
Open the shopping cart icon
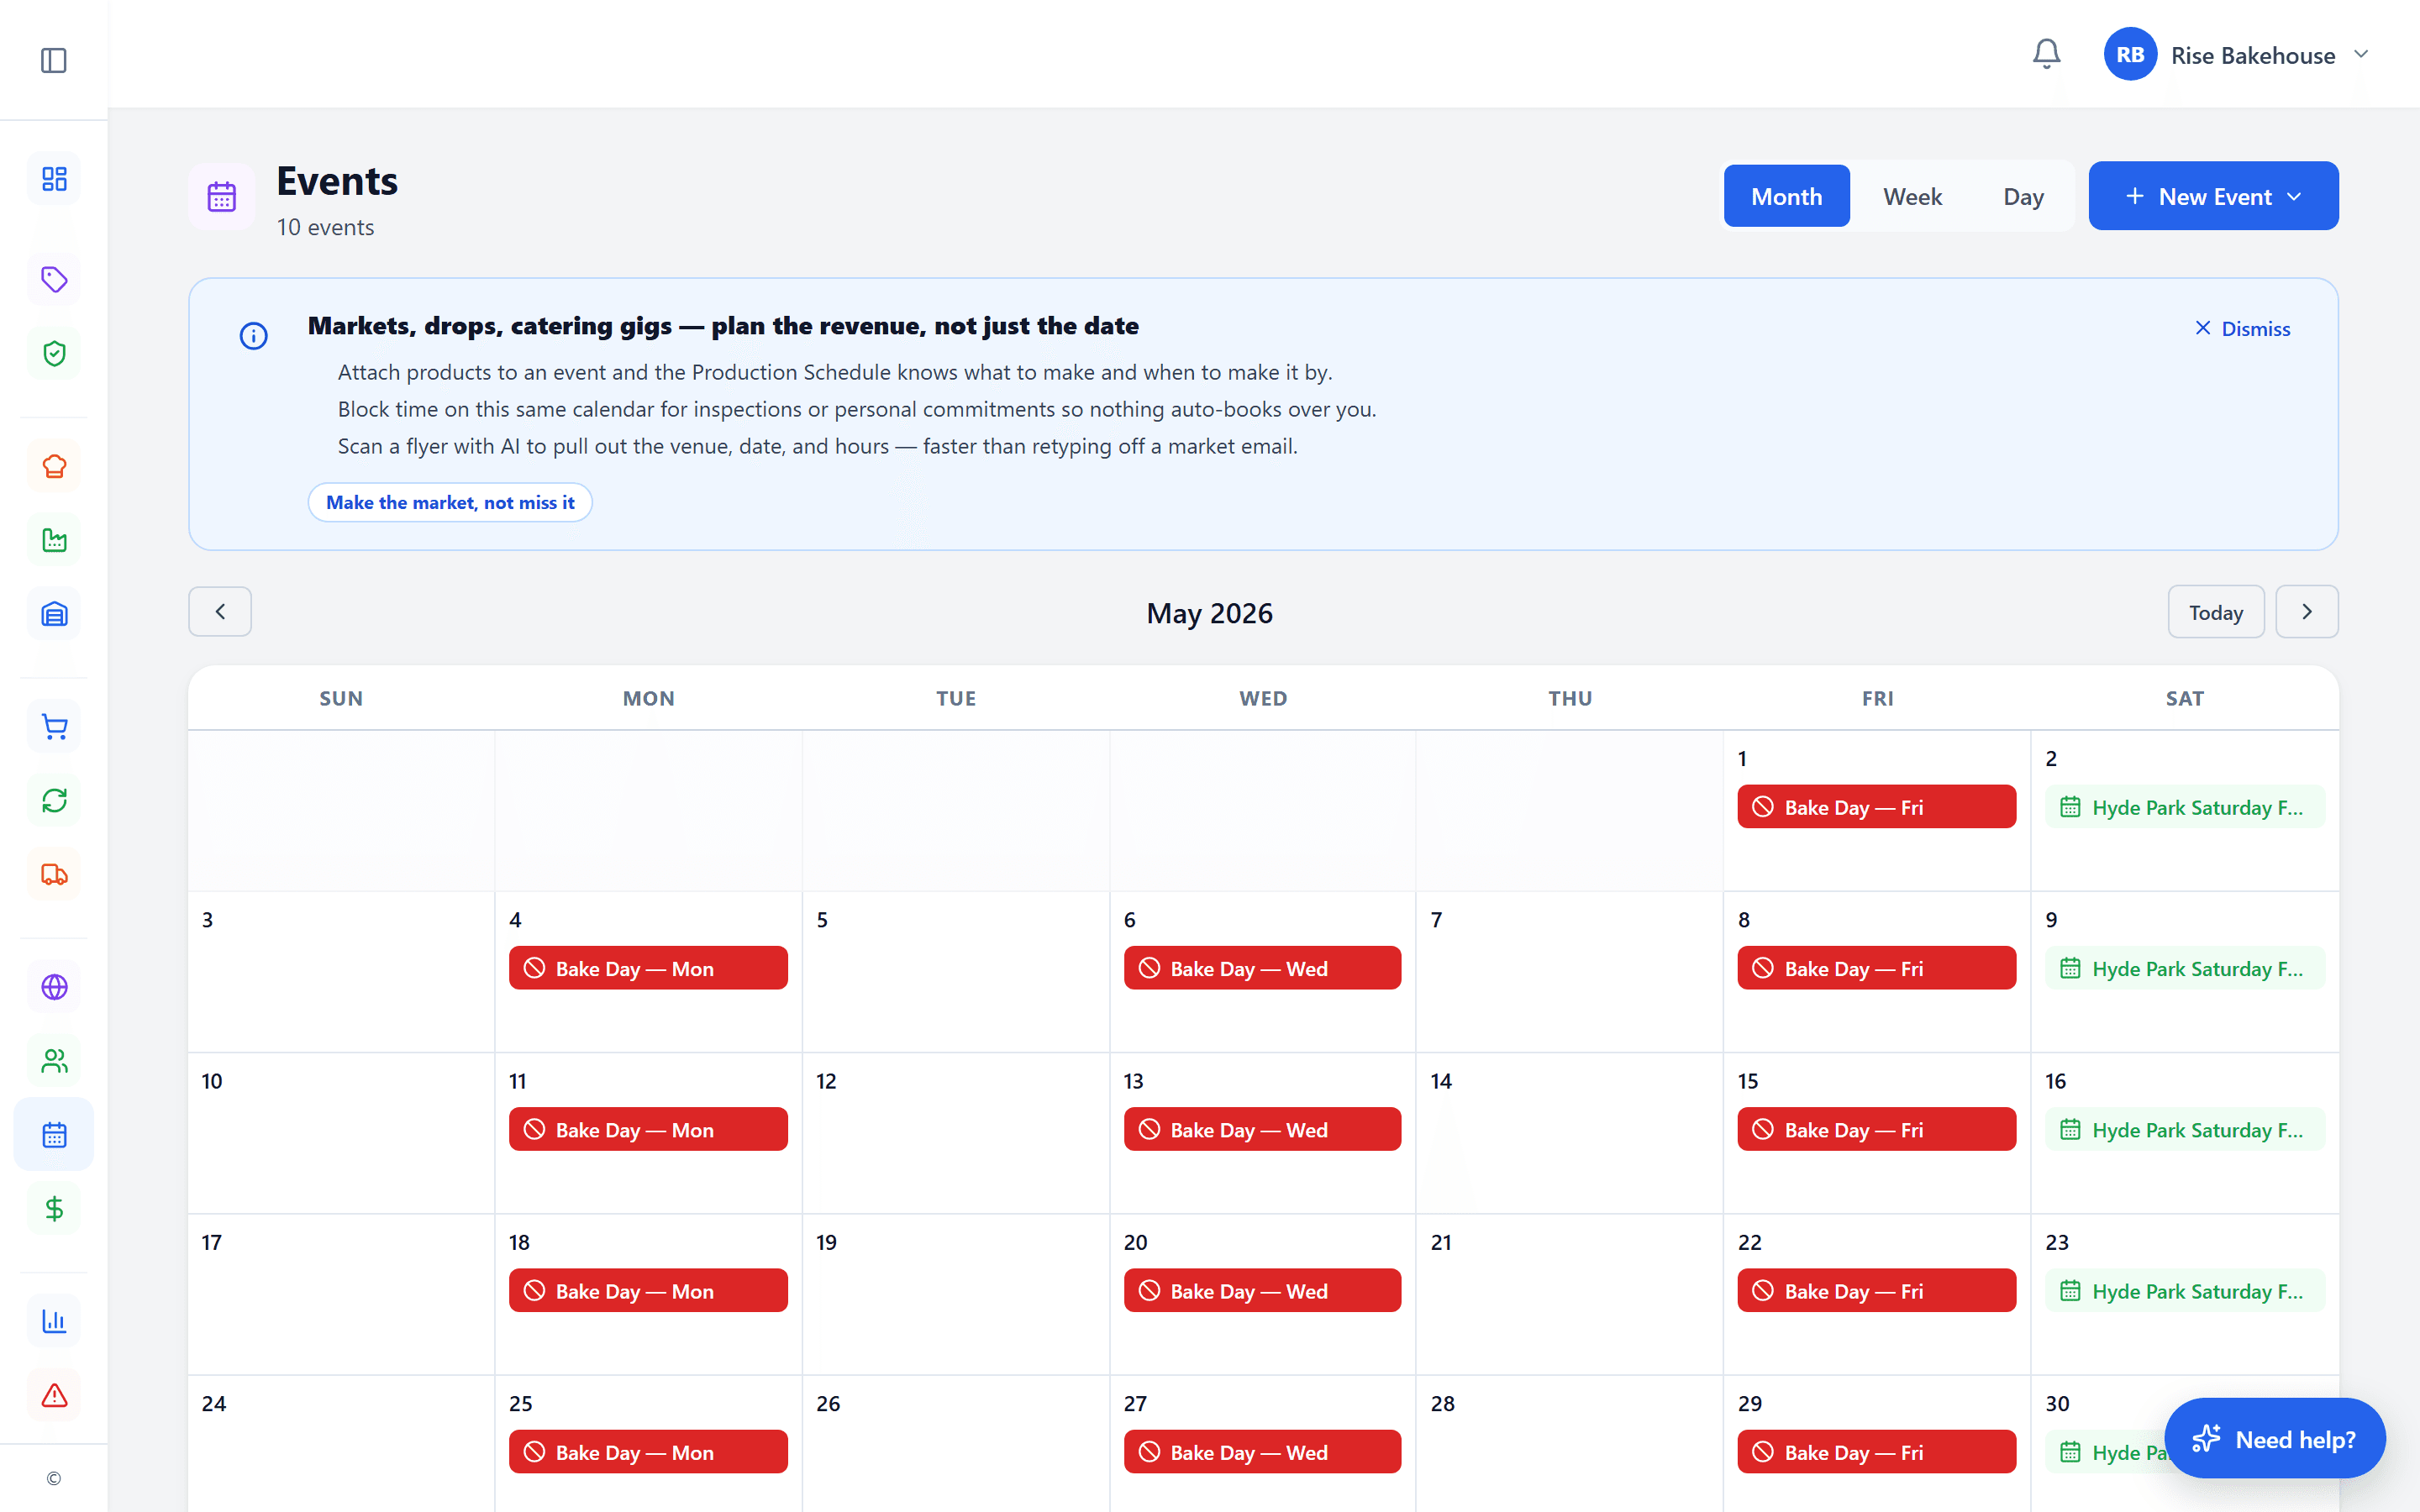click(x=54, y=726)
